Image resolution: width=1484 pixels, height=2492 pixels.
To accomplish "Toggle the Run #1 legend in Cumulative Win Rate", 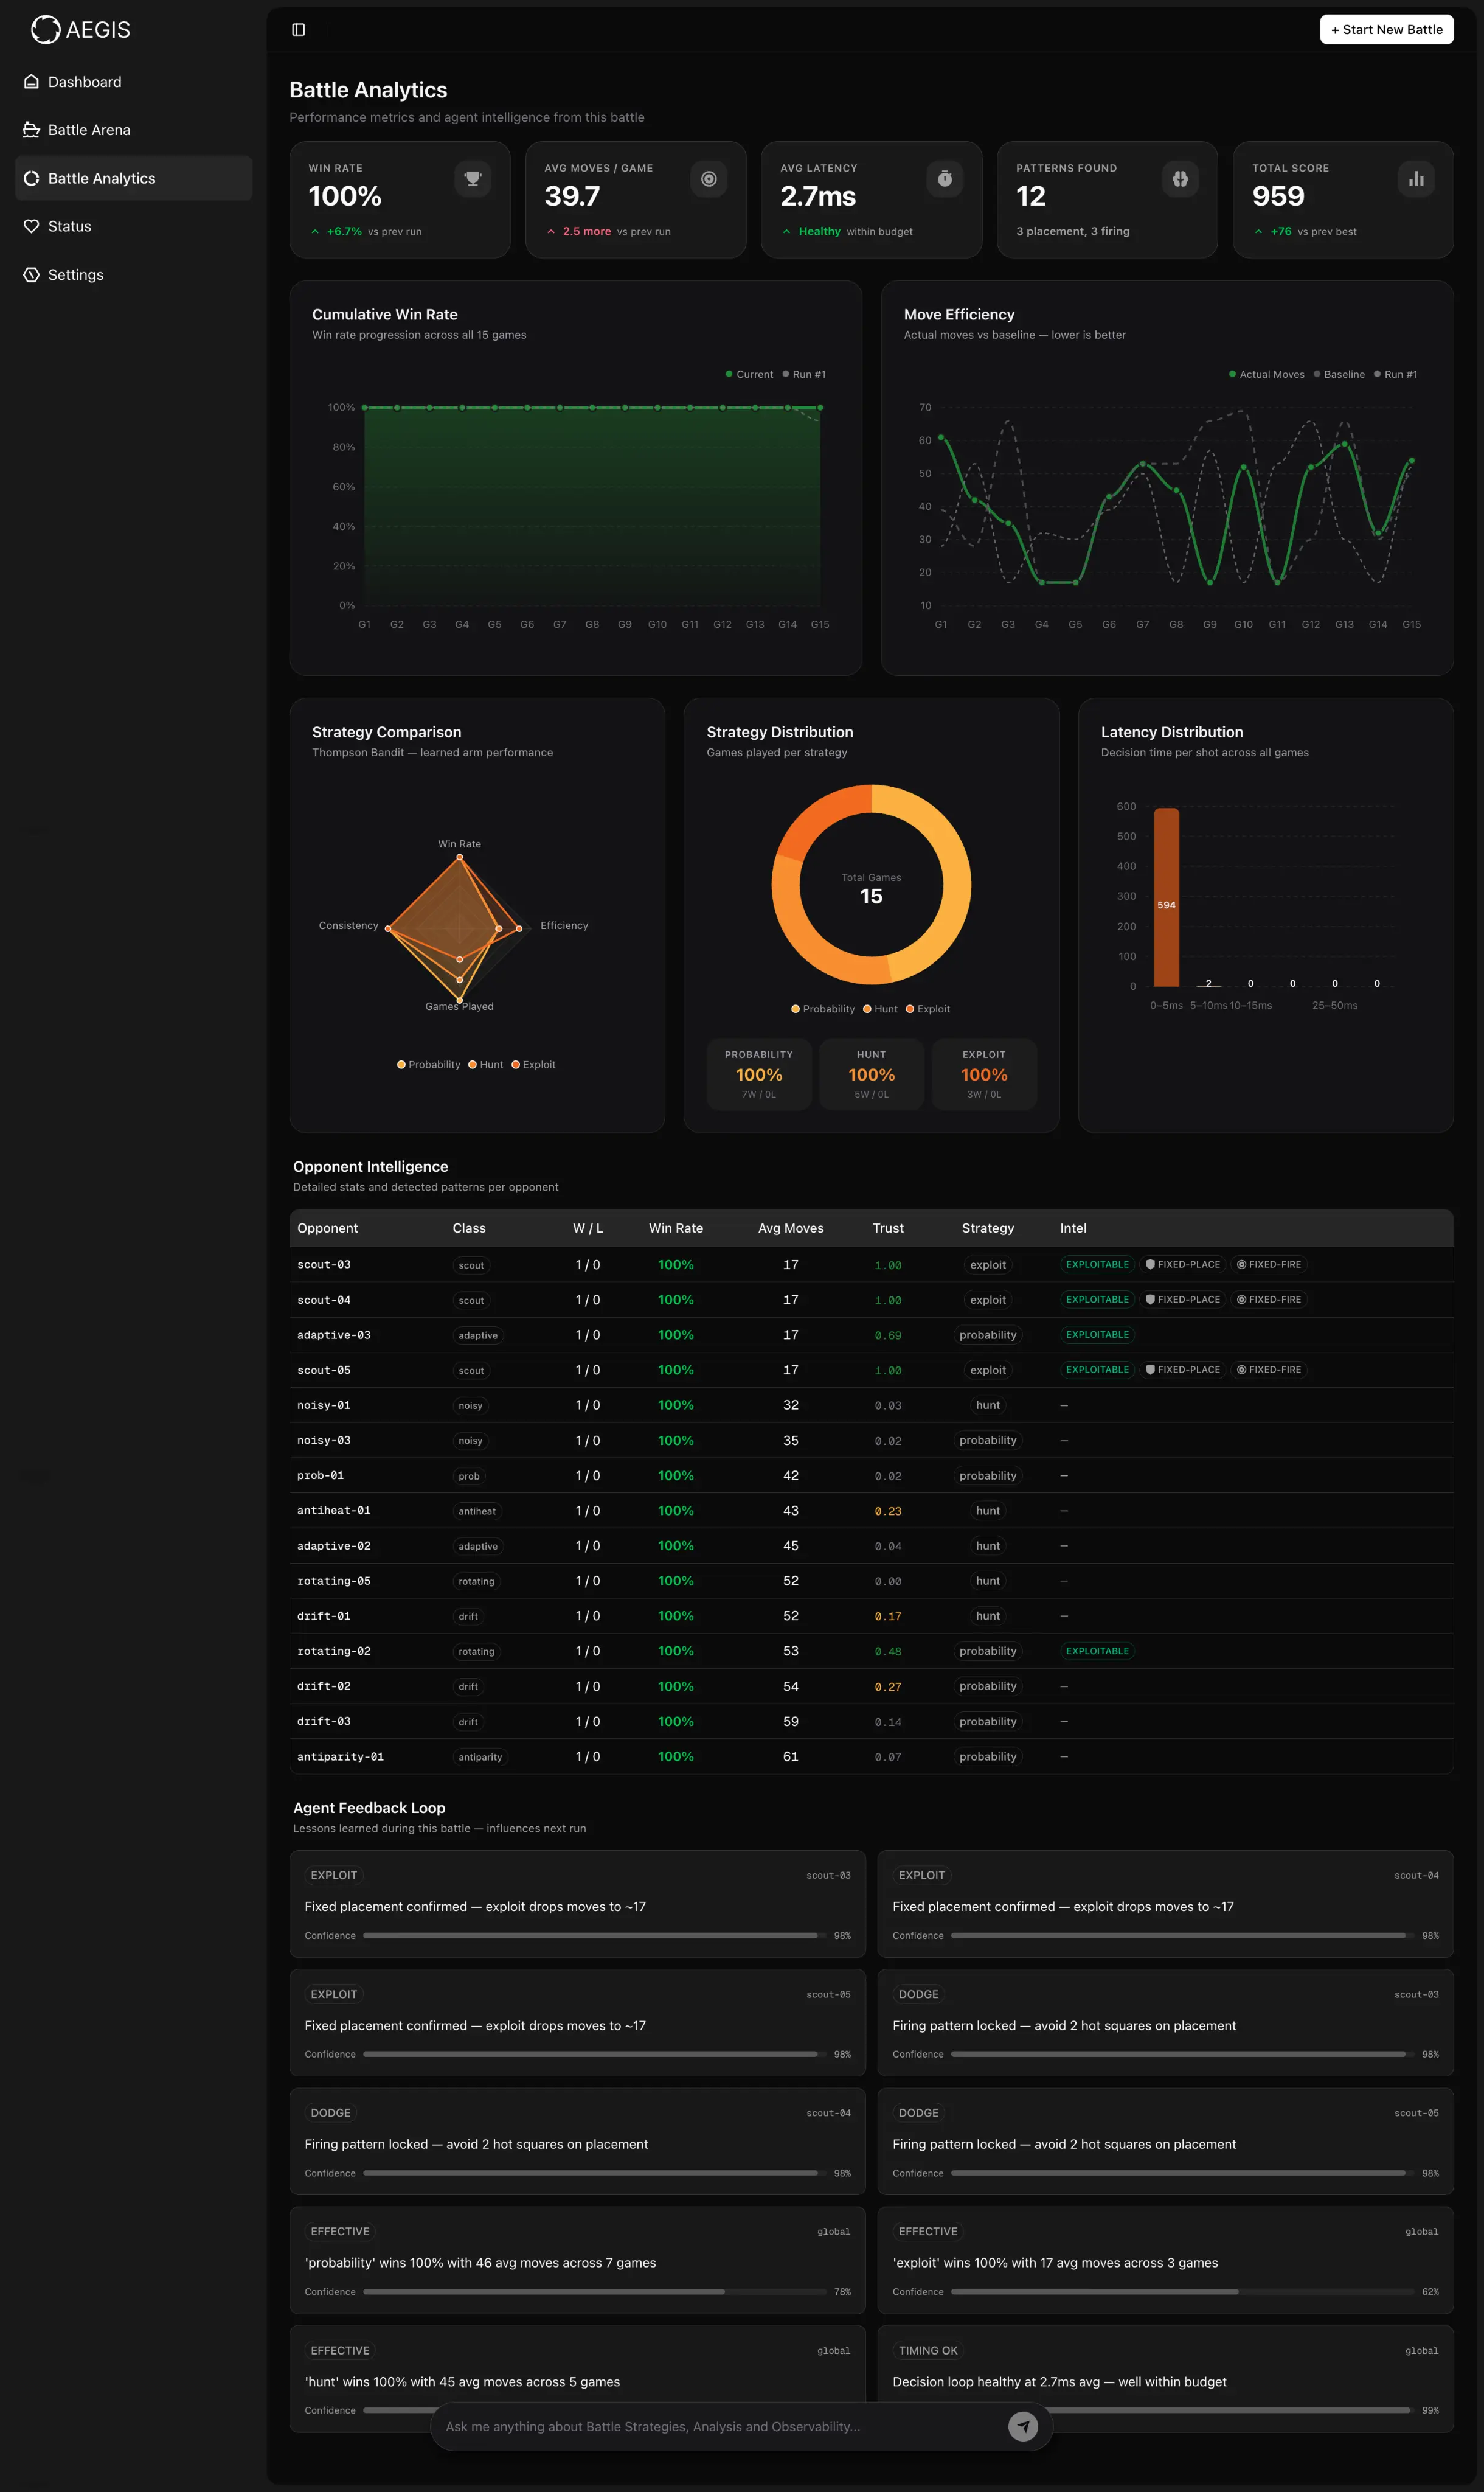I will pyautogui.click(x=804, y=374).
